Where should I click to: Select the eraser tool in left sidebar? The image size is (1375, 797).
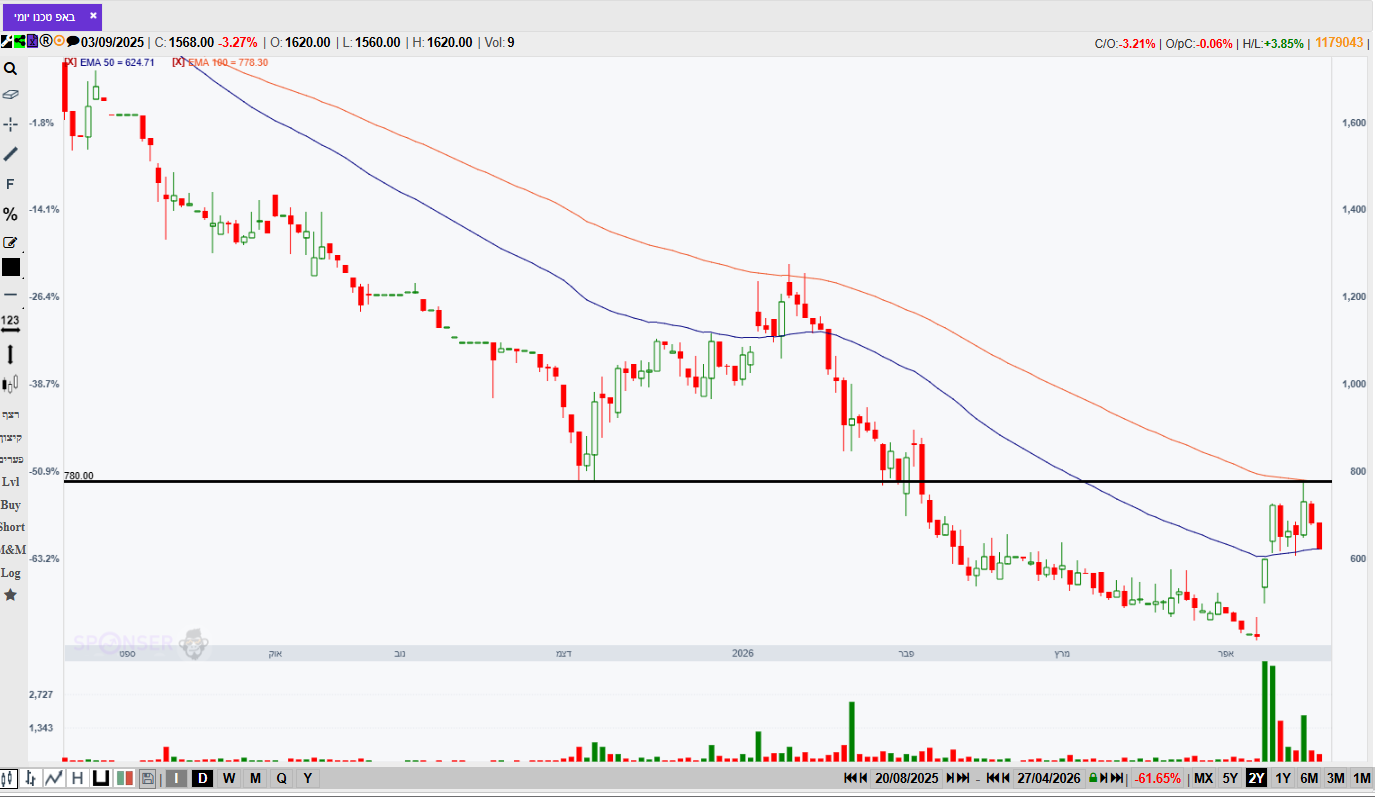[10, 95]
